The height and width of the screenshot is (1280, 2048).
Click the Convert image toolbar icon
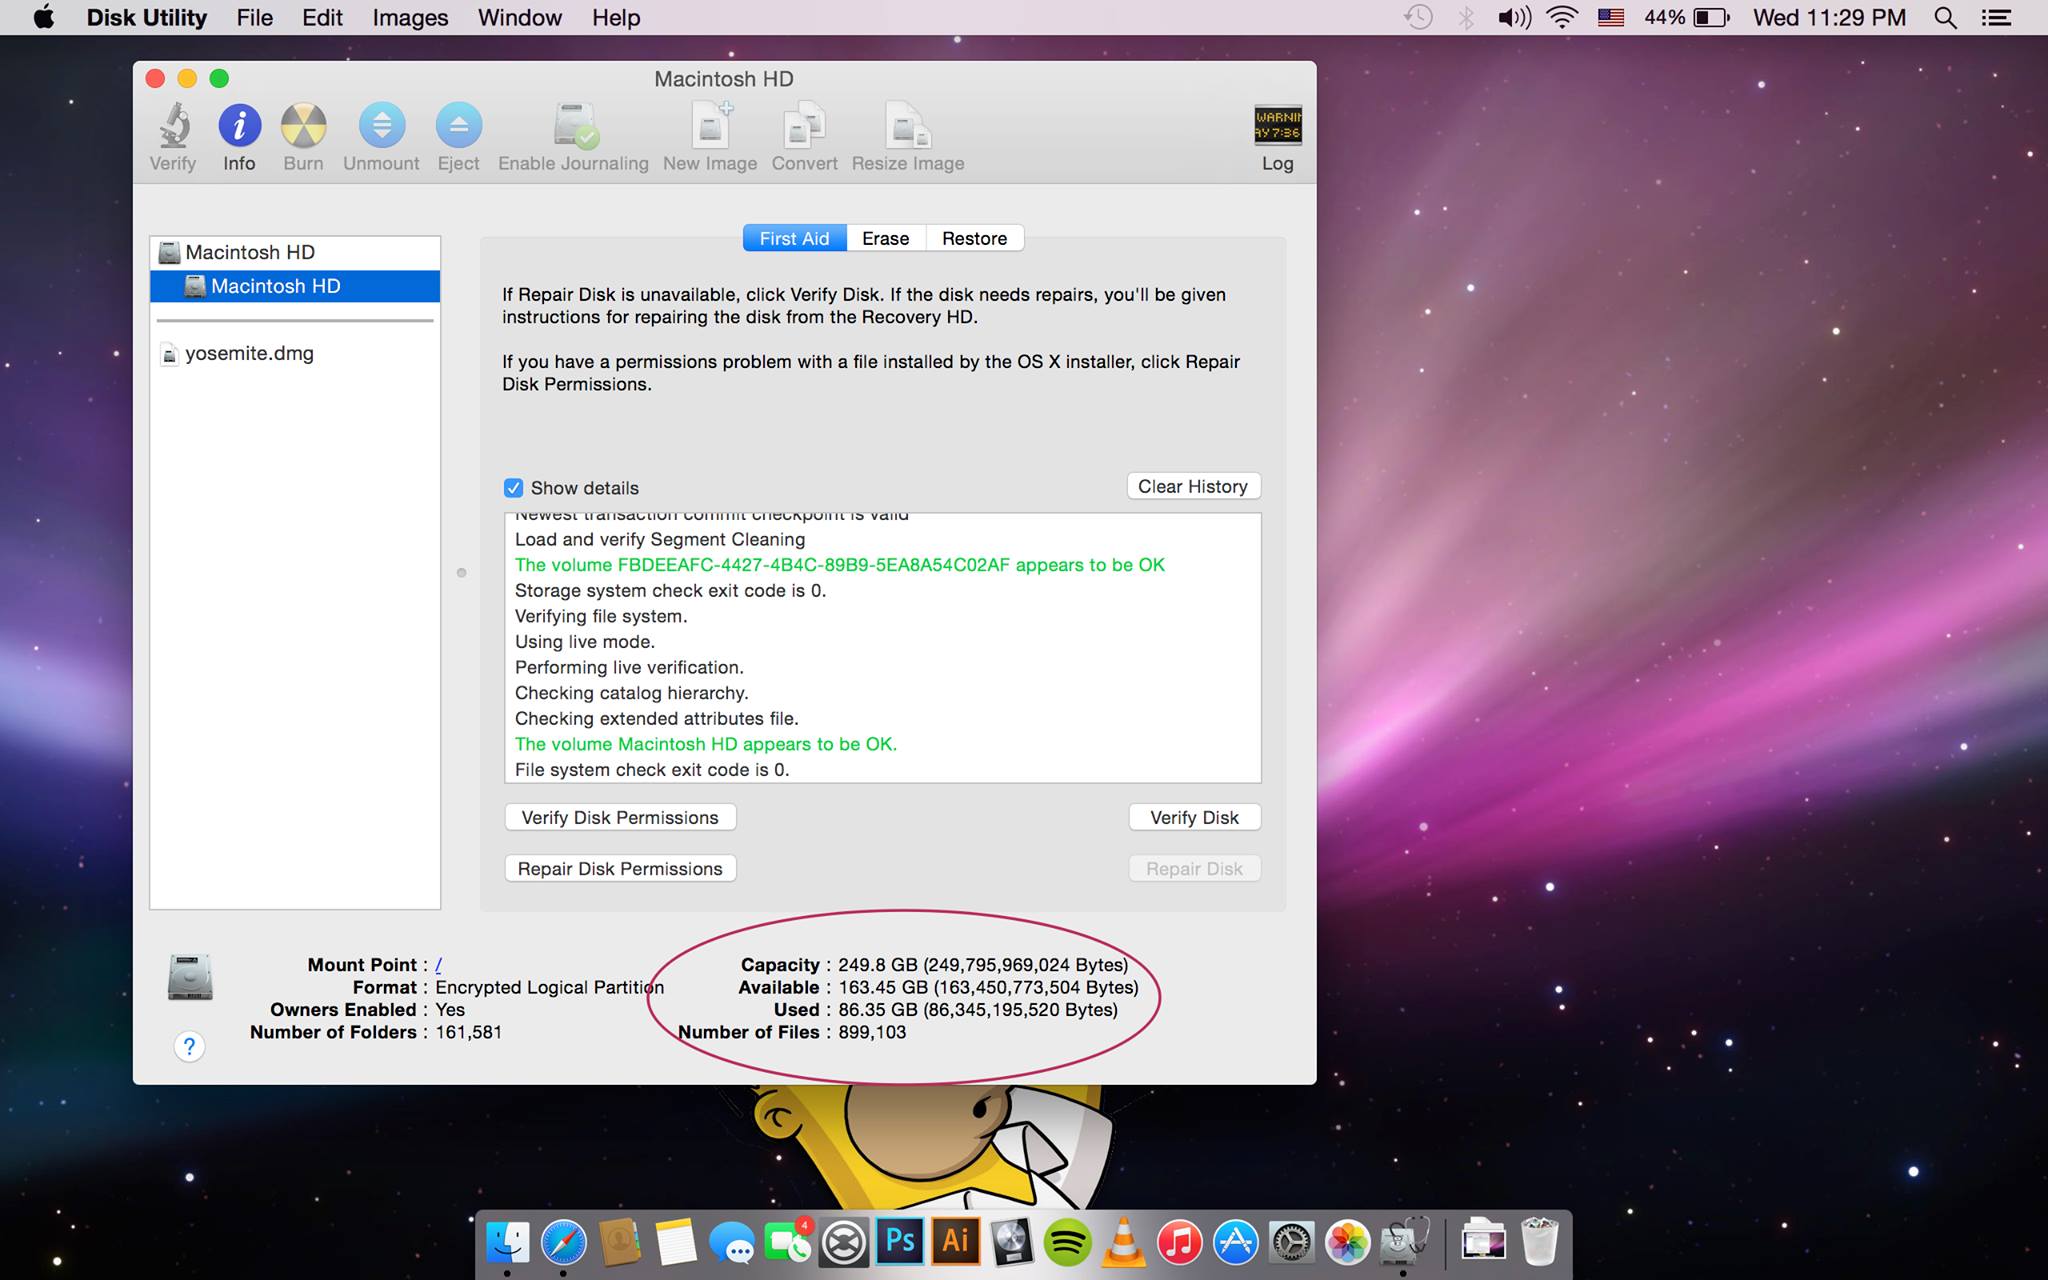(x=804, y=128)
